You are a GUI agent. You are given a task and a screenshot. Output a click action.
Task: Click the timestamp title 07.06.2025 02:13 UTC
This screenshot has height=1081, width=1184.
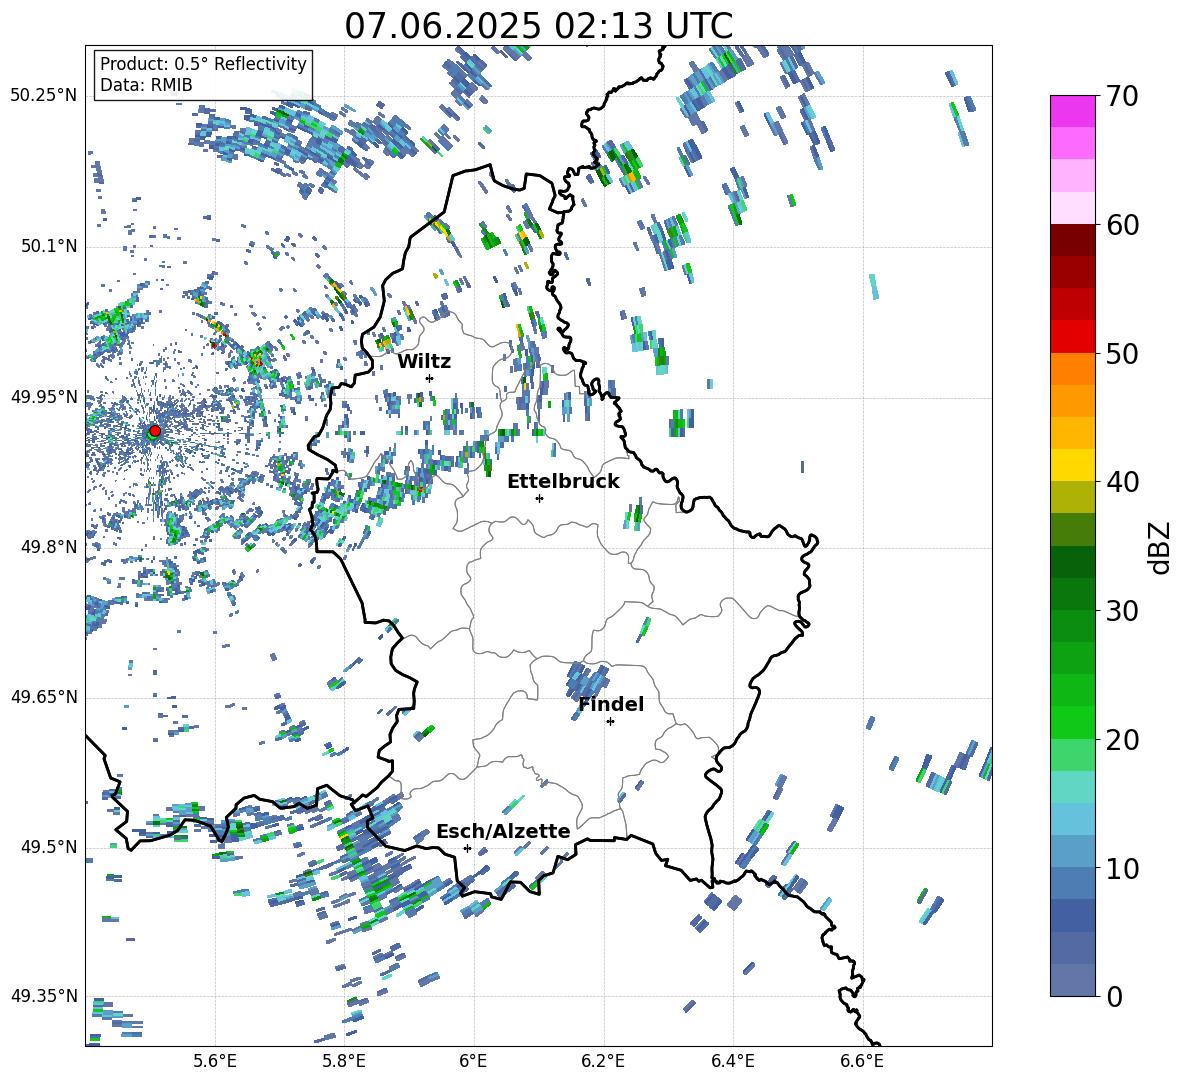pos(538,26)
